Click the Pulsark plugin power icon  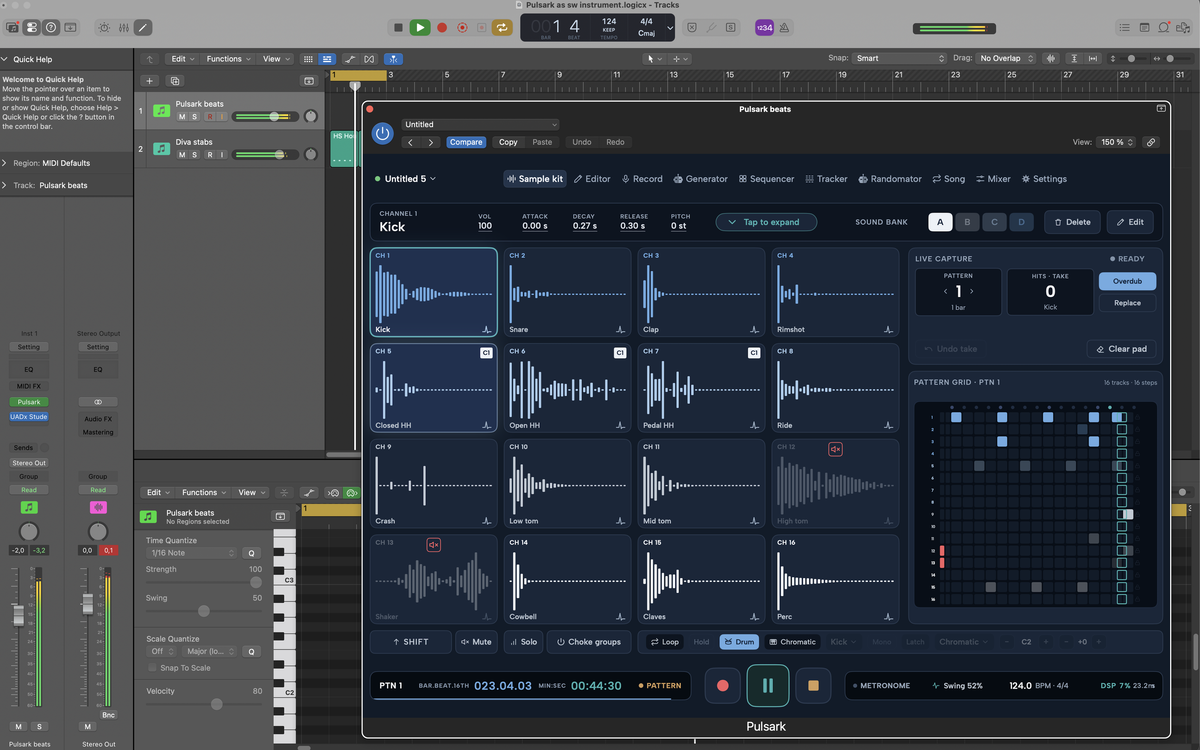pyautogui.click(x=382, y=133)
